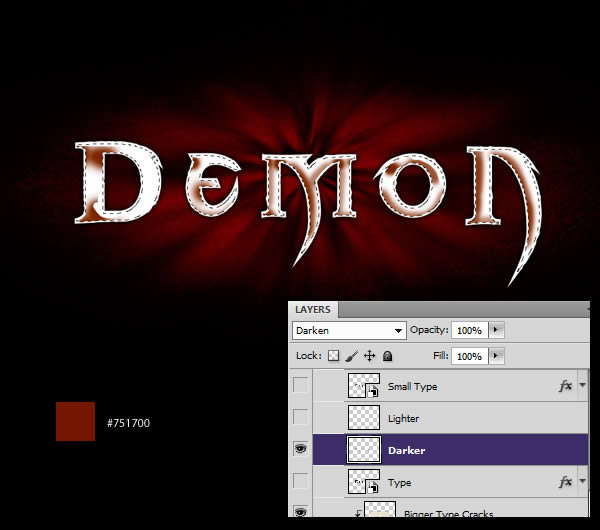Click the Lock label in Layers panel

coord(309,356)
